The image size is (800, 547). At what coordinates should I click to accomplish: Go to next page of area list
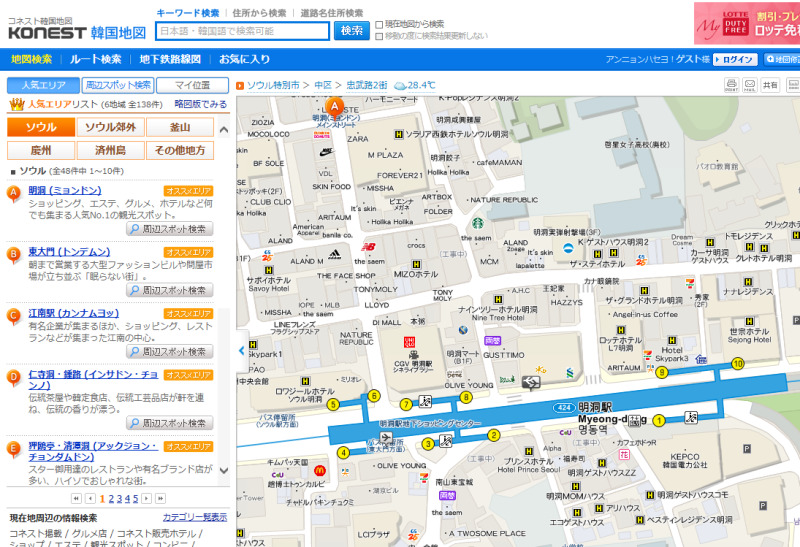pyautogui.click(x=148, y=498)
